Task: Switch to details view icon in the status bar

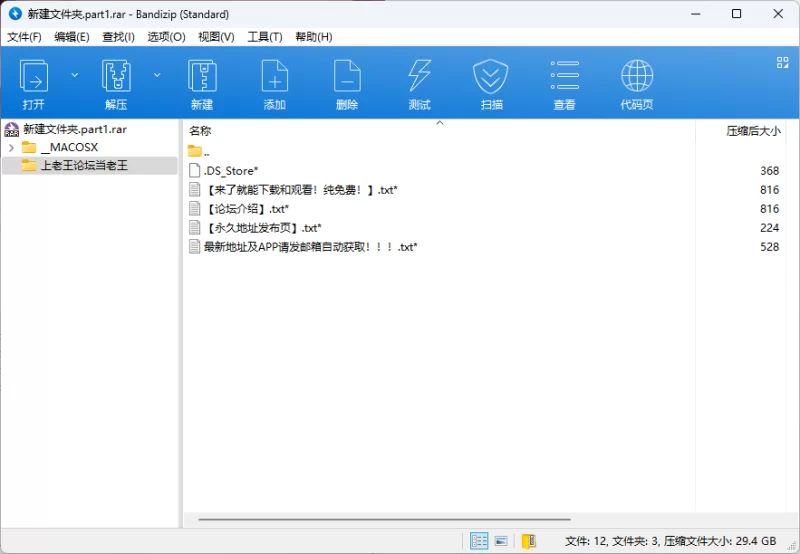Action: point(479,541)
